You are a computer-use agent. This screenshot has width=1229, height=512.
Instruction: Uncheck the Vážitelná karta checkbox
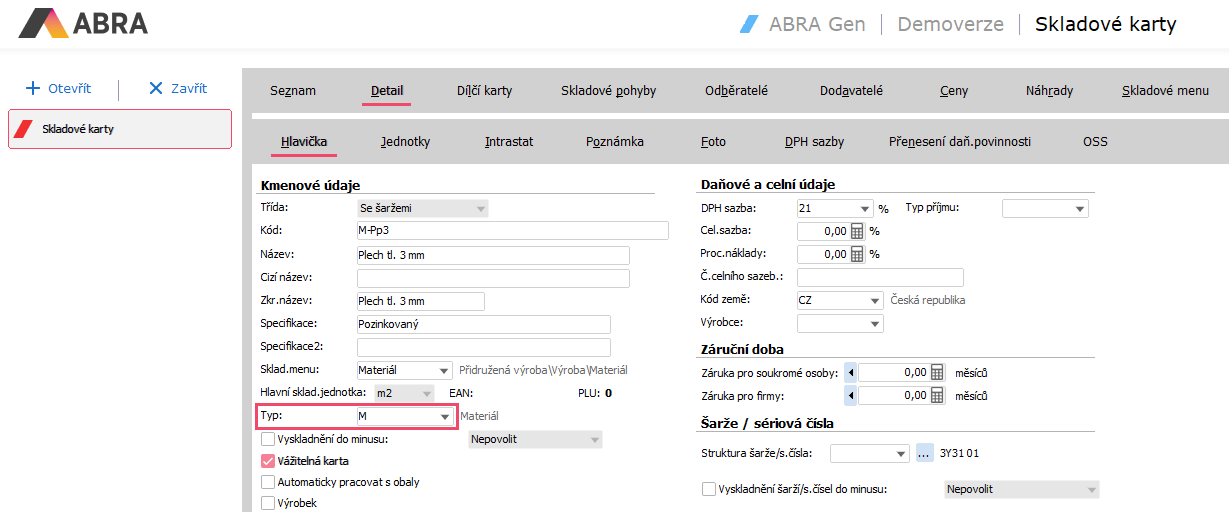click(x=268, y=461)
